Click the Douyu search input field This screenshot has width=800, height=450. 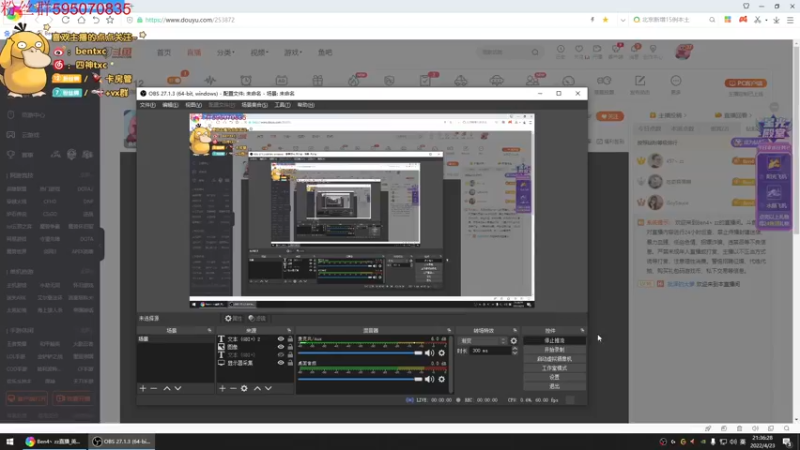(x=504, y=52)
